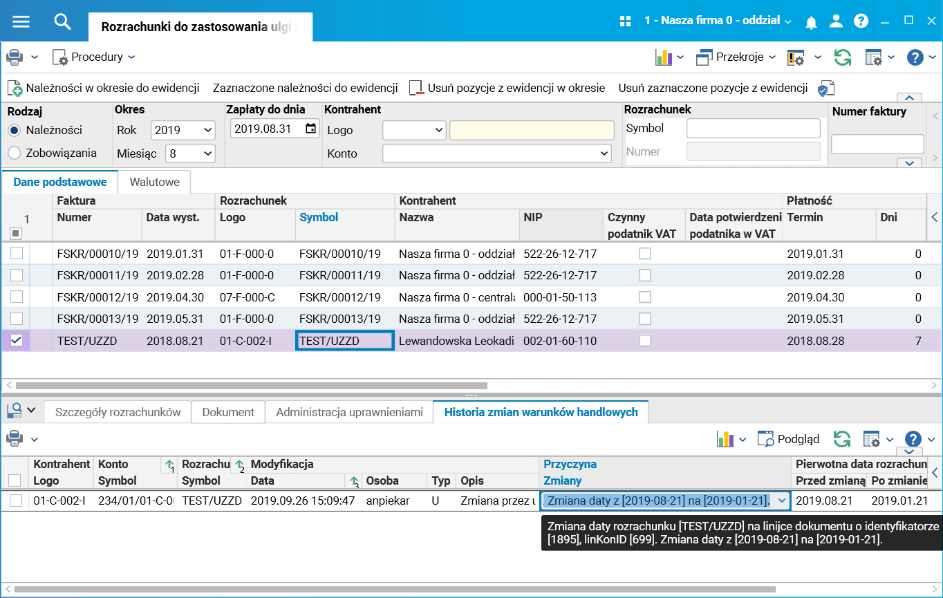Click Zaznaczone należności do ewidencji
This screenshot has width=943, height=598.
click(x=305, y=88)
